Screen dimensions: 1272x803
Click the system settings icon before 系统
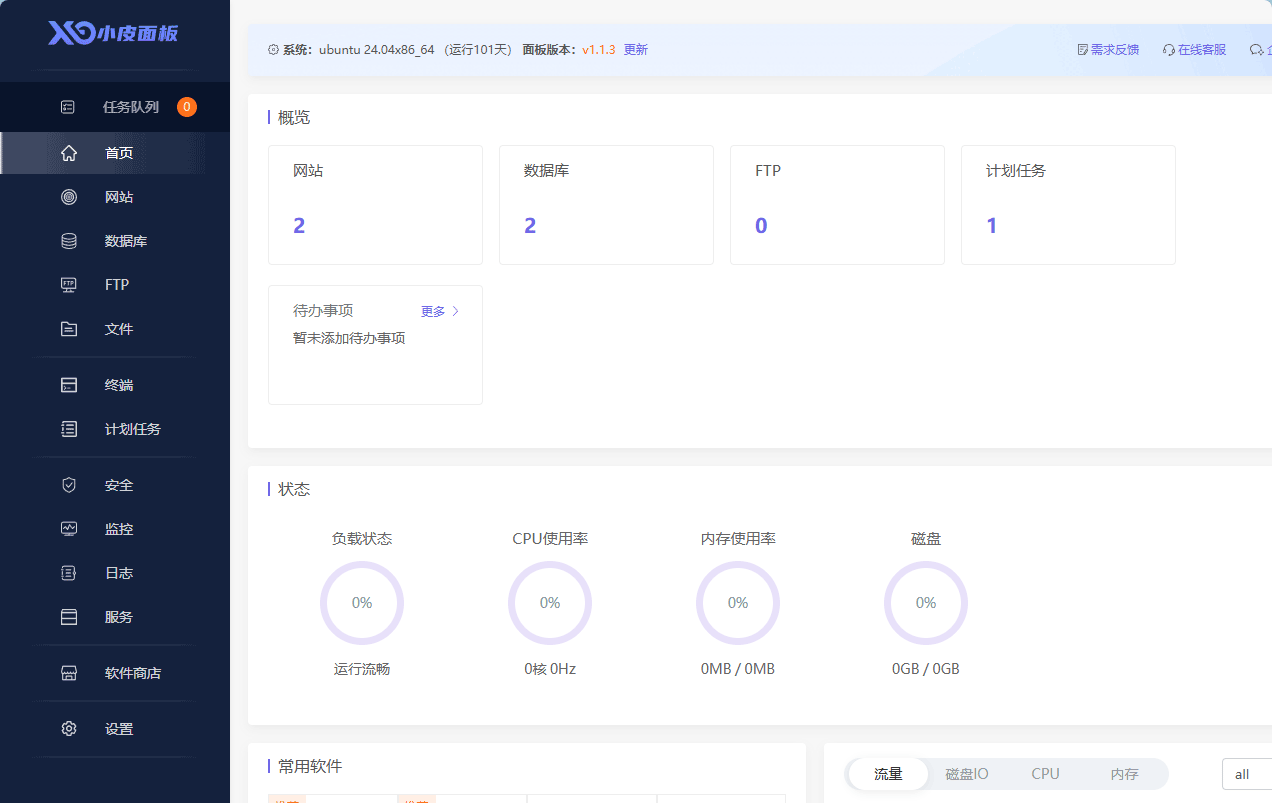274,49
